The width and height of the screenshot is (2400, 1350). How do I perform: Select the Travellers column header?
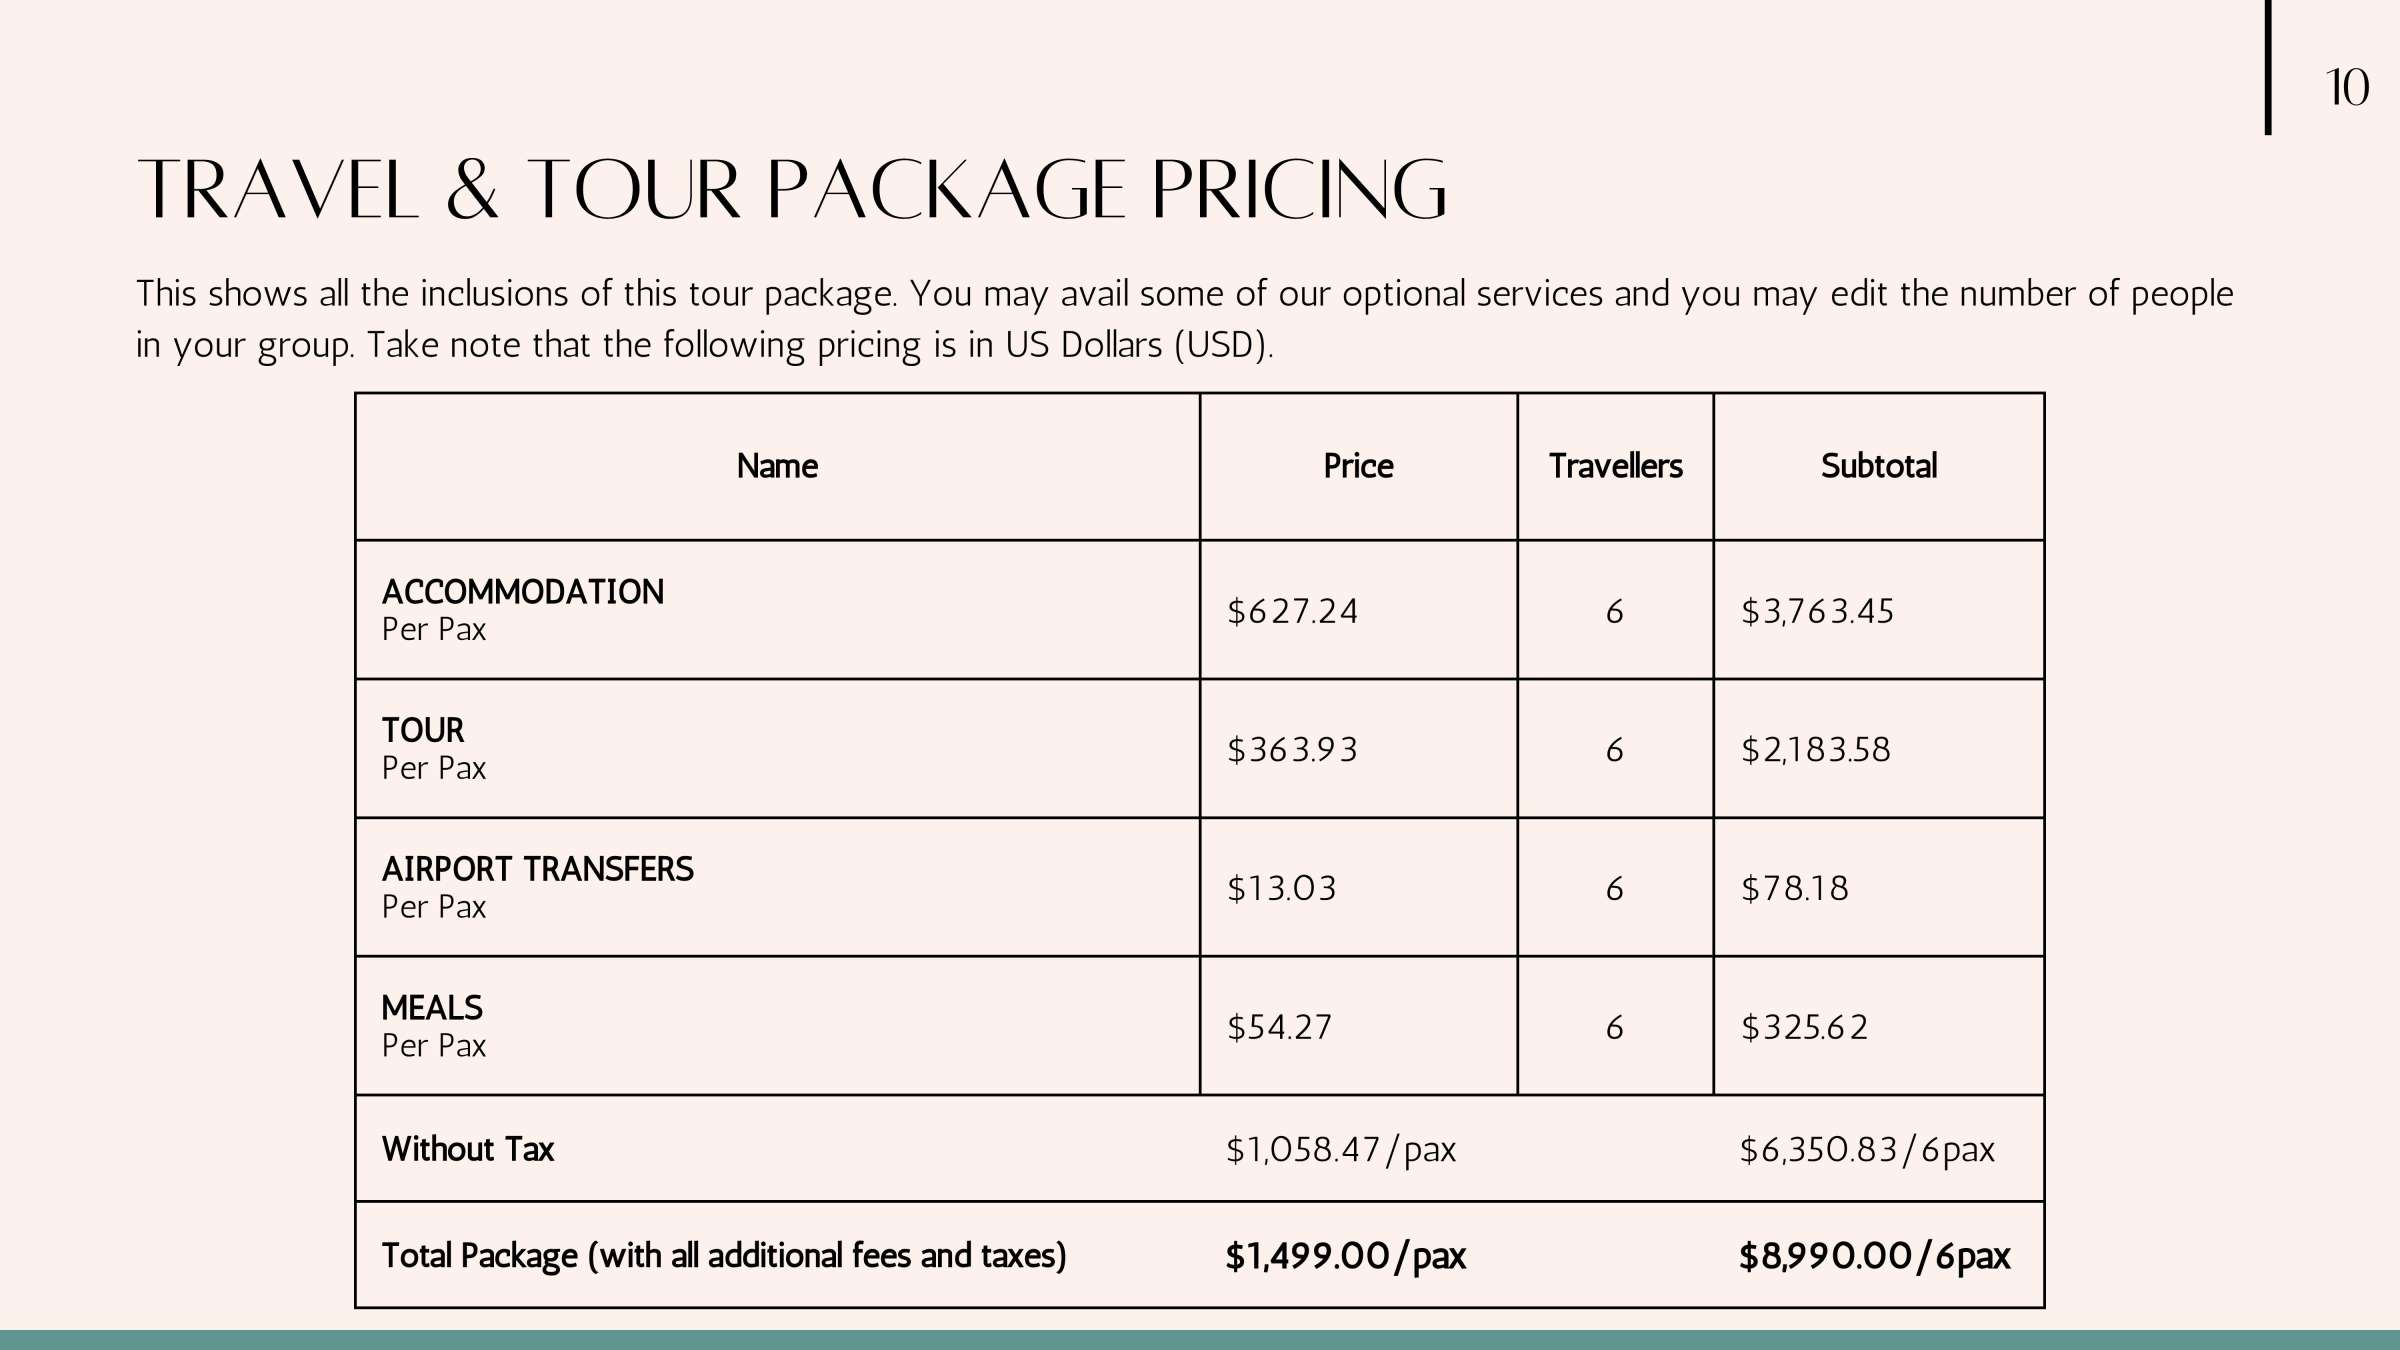pos(1615,466)
